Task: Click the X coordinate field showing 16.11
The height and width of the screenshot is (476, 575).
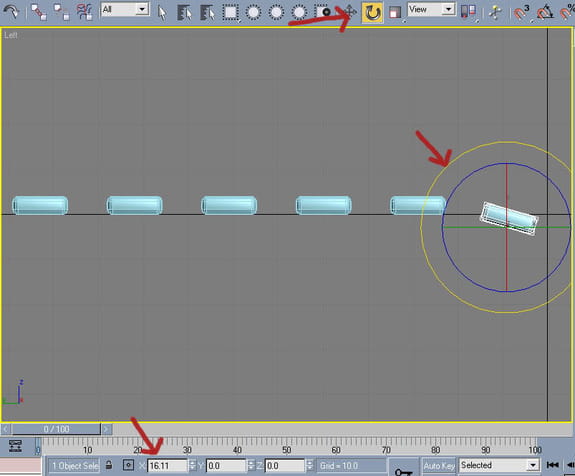Action: 167,466
